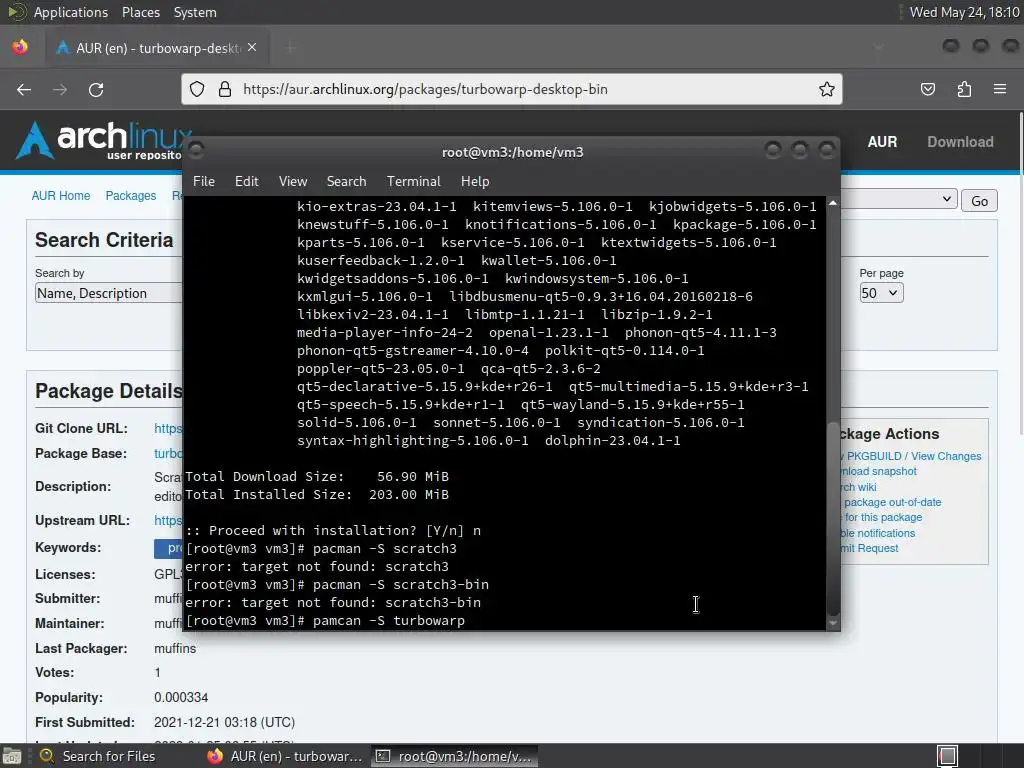Viewport: 1024px width, 768px height.
Task: Click the Firefox logo icon in tab bar
Action: [20, 47]
